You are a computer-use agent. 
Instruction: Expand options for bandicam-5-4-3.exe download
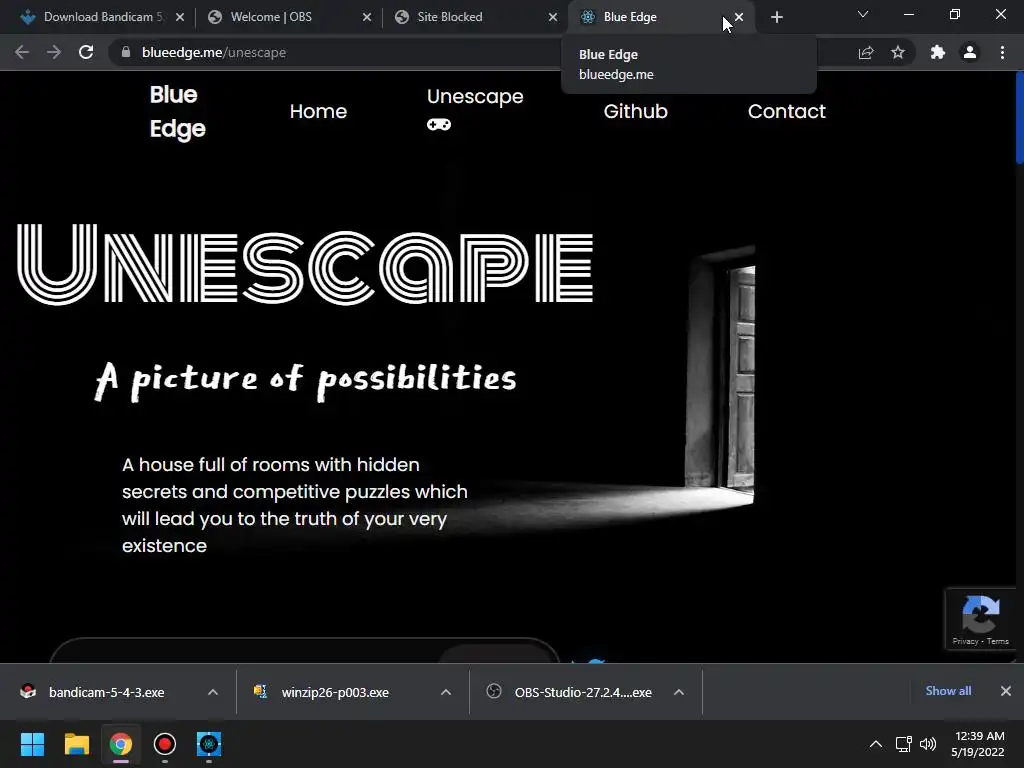(x=213, y=692)
